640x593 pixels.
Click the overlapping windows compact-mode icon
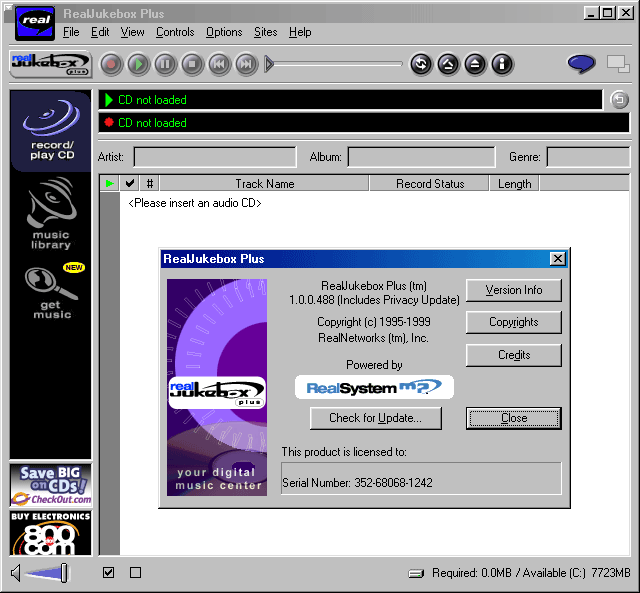pyautogui.click(x=618, y=64)
